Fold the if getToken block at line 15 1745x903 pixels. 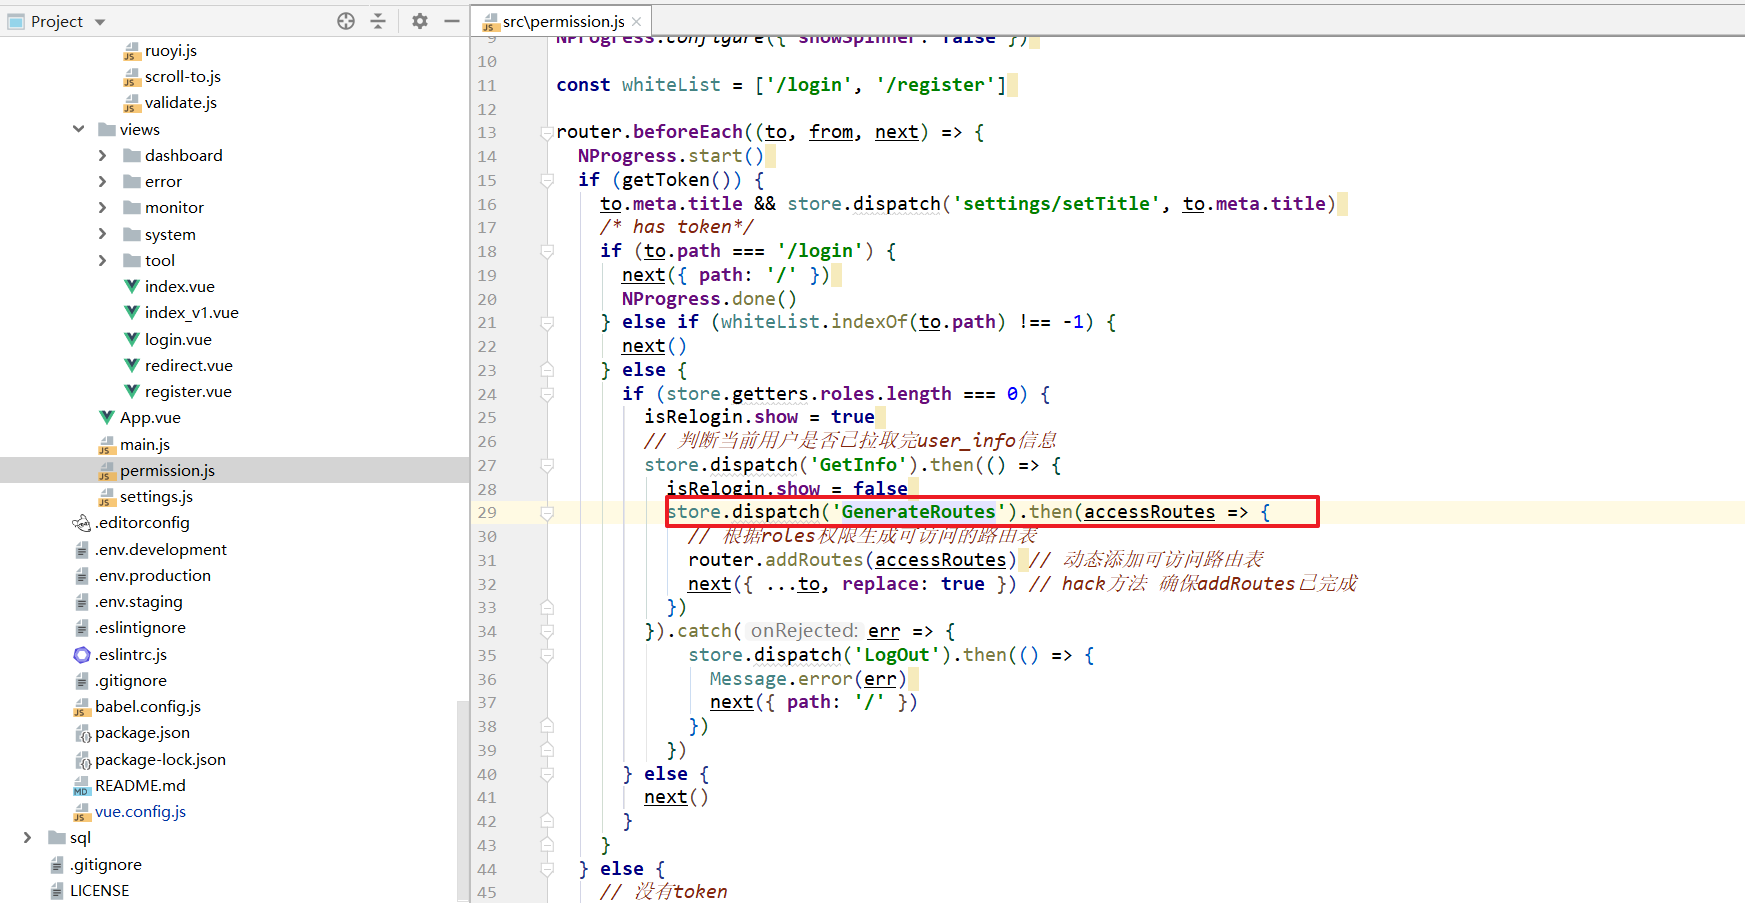point(547,180)
